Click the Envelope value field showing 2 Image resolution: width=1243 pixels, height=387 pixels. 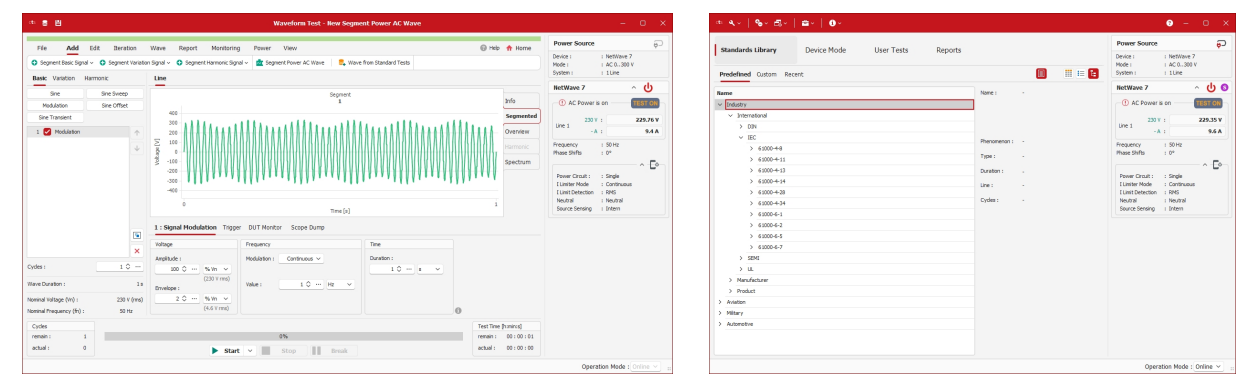click(178, 299)
